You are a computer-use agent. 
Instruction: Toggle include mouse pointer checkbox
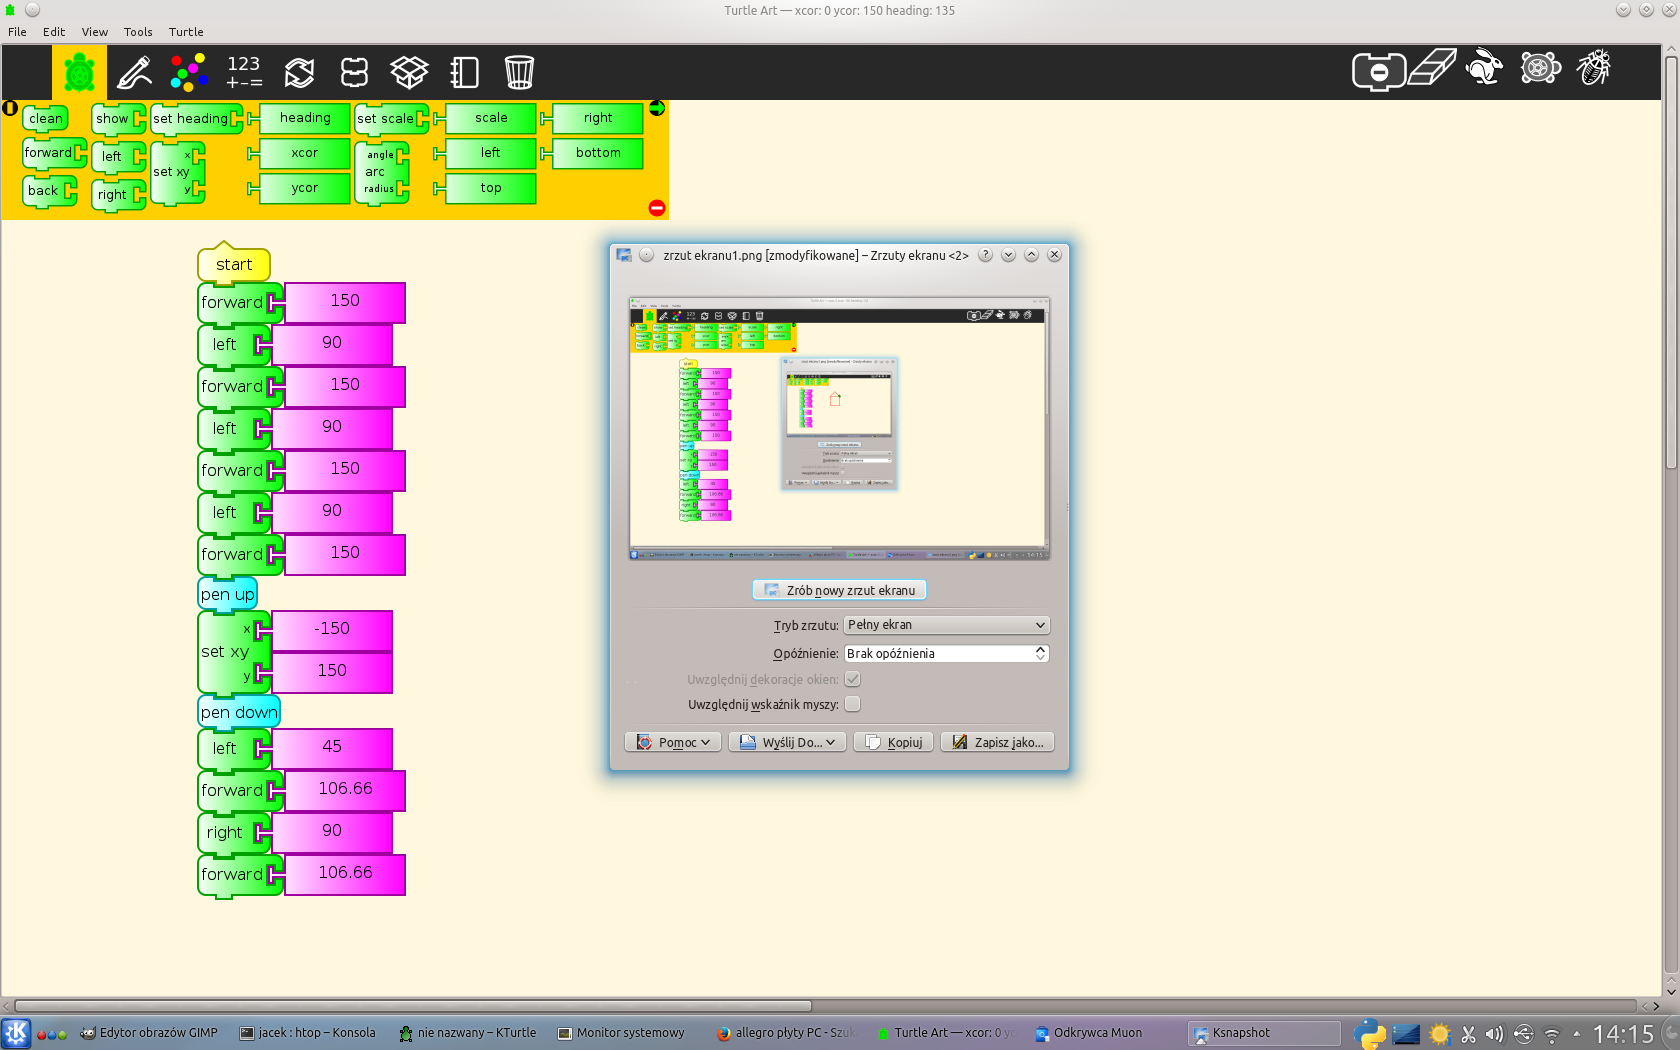(x=852, y=704)
